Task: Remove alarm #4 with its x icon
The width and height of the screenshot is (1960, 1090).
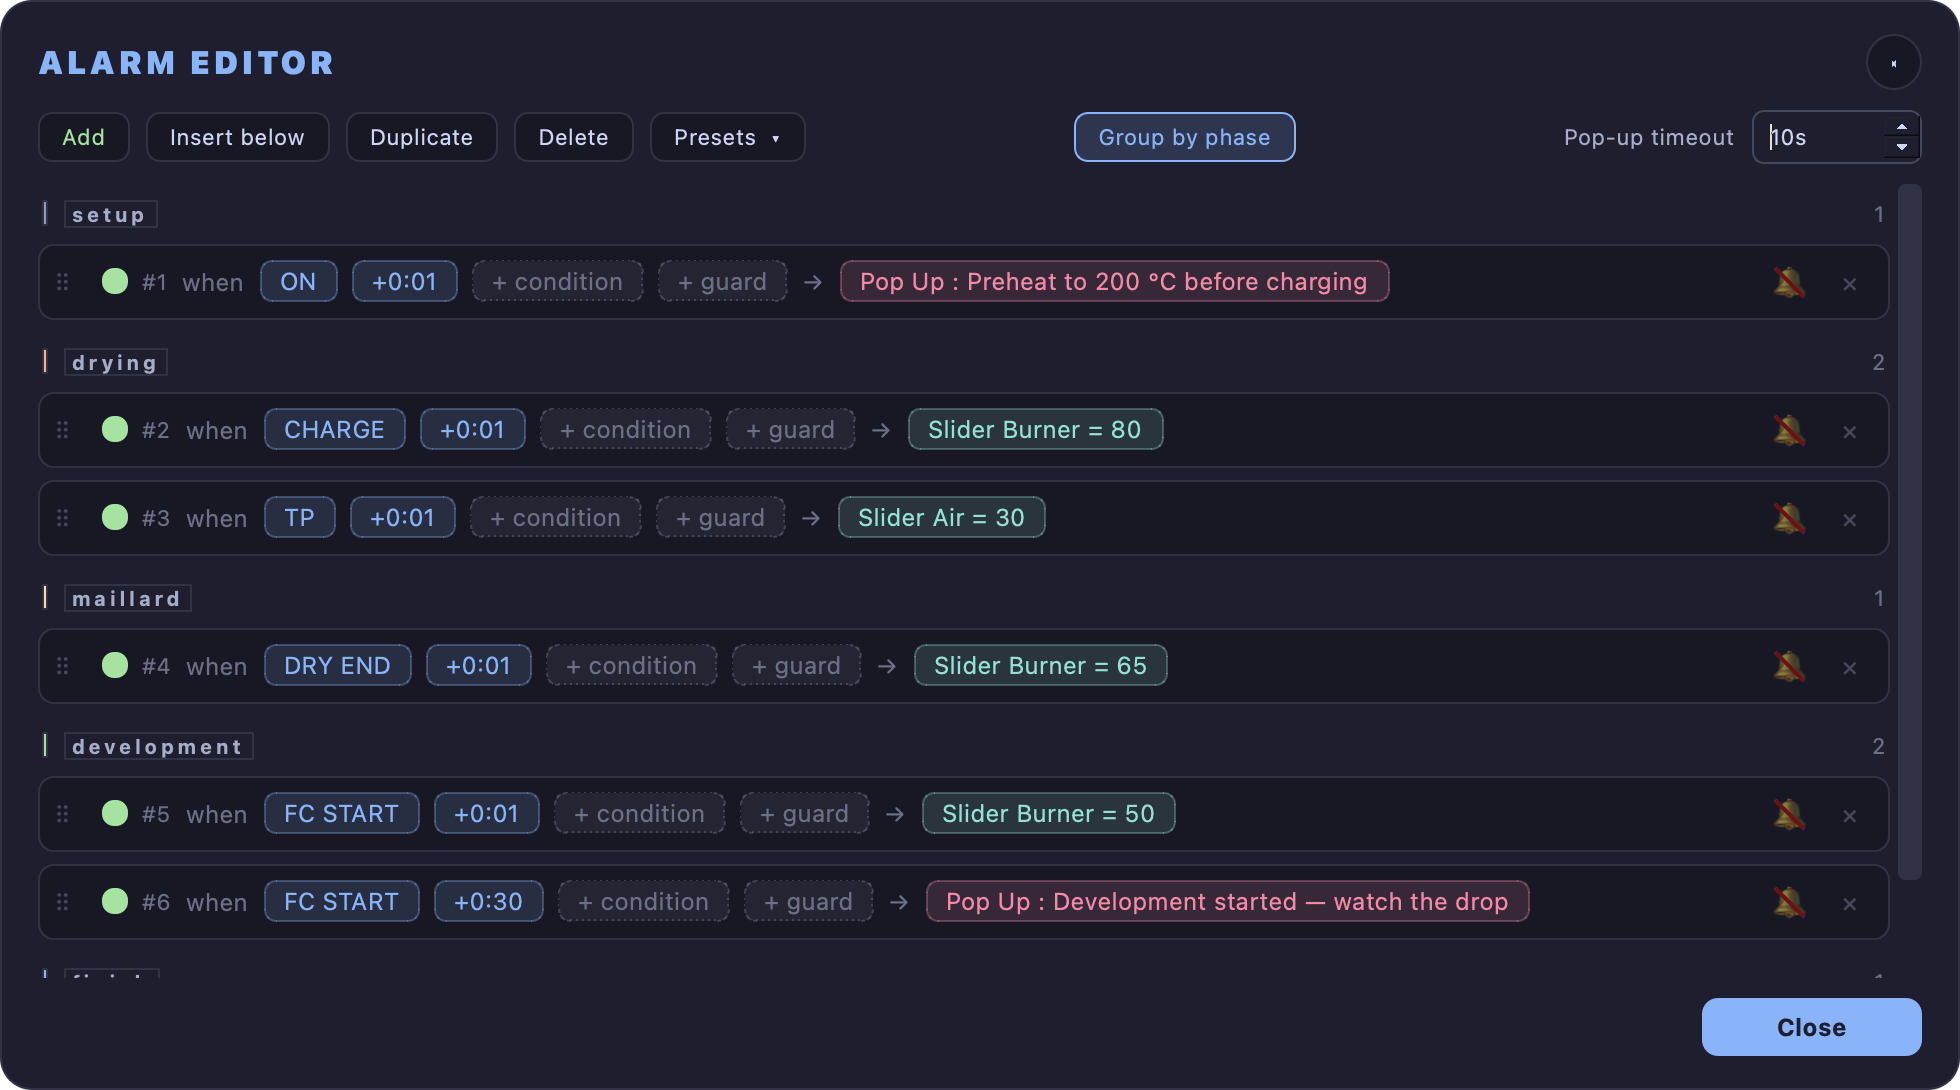Action: click(1850, 668)
